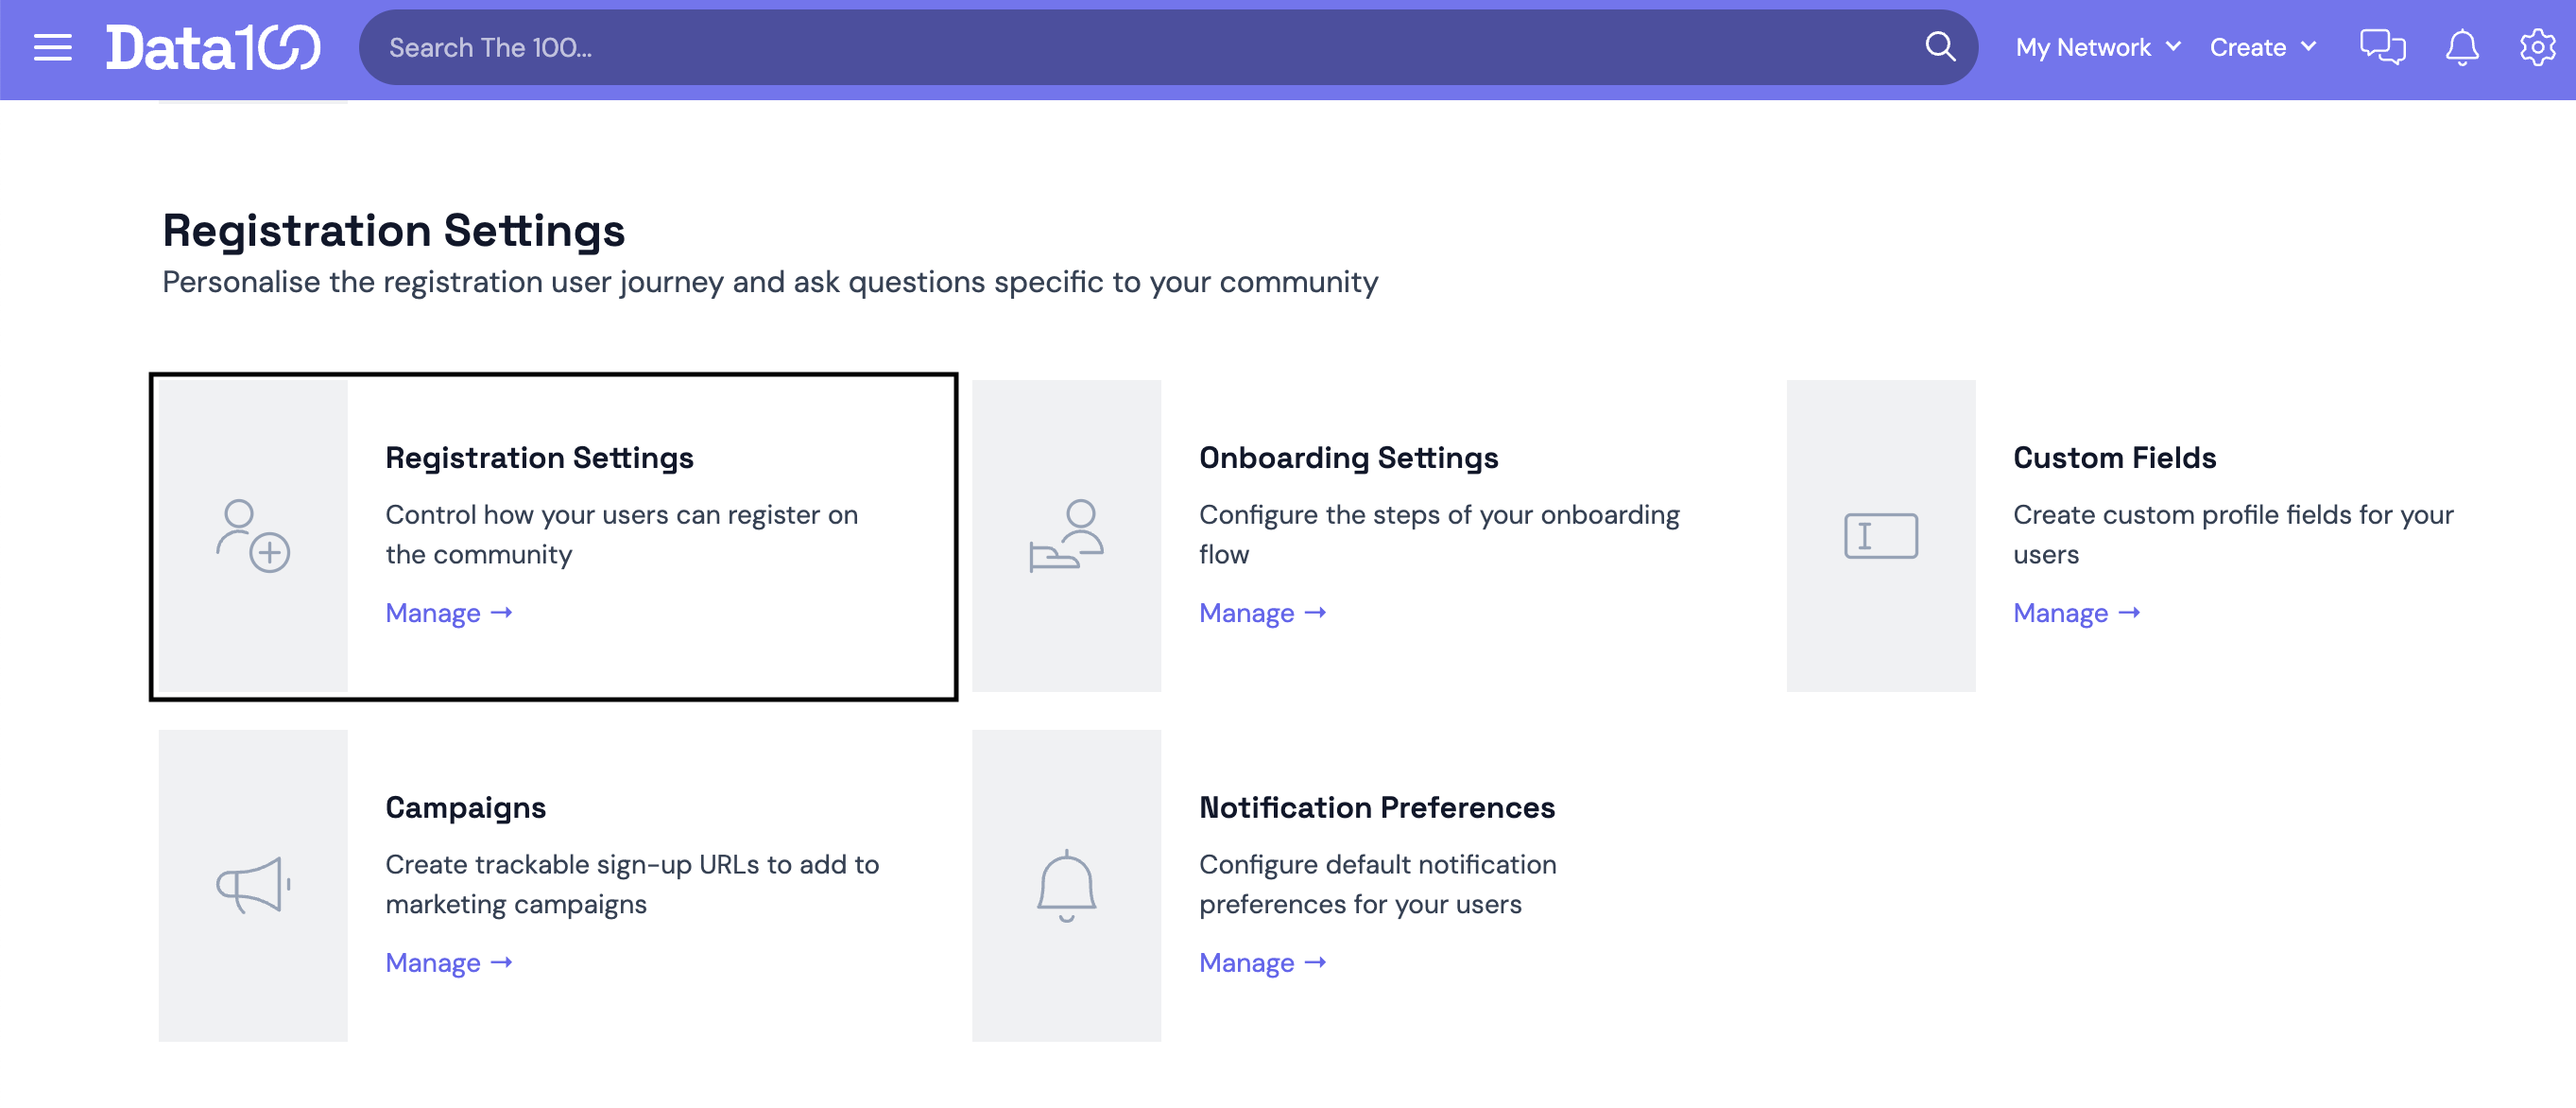Viewport: 2576px width, 1108px height.
Task: Click Manage under Onboarding Settings
Action: 1262,613
